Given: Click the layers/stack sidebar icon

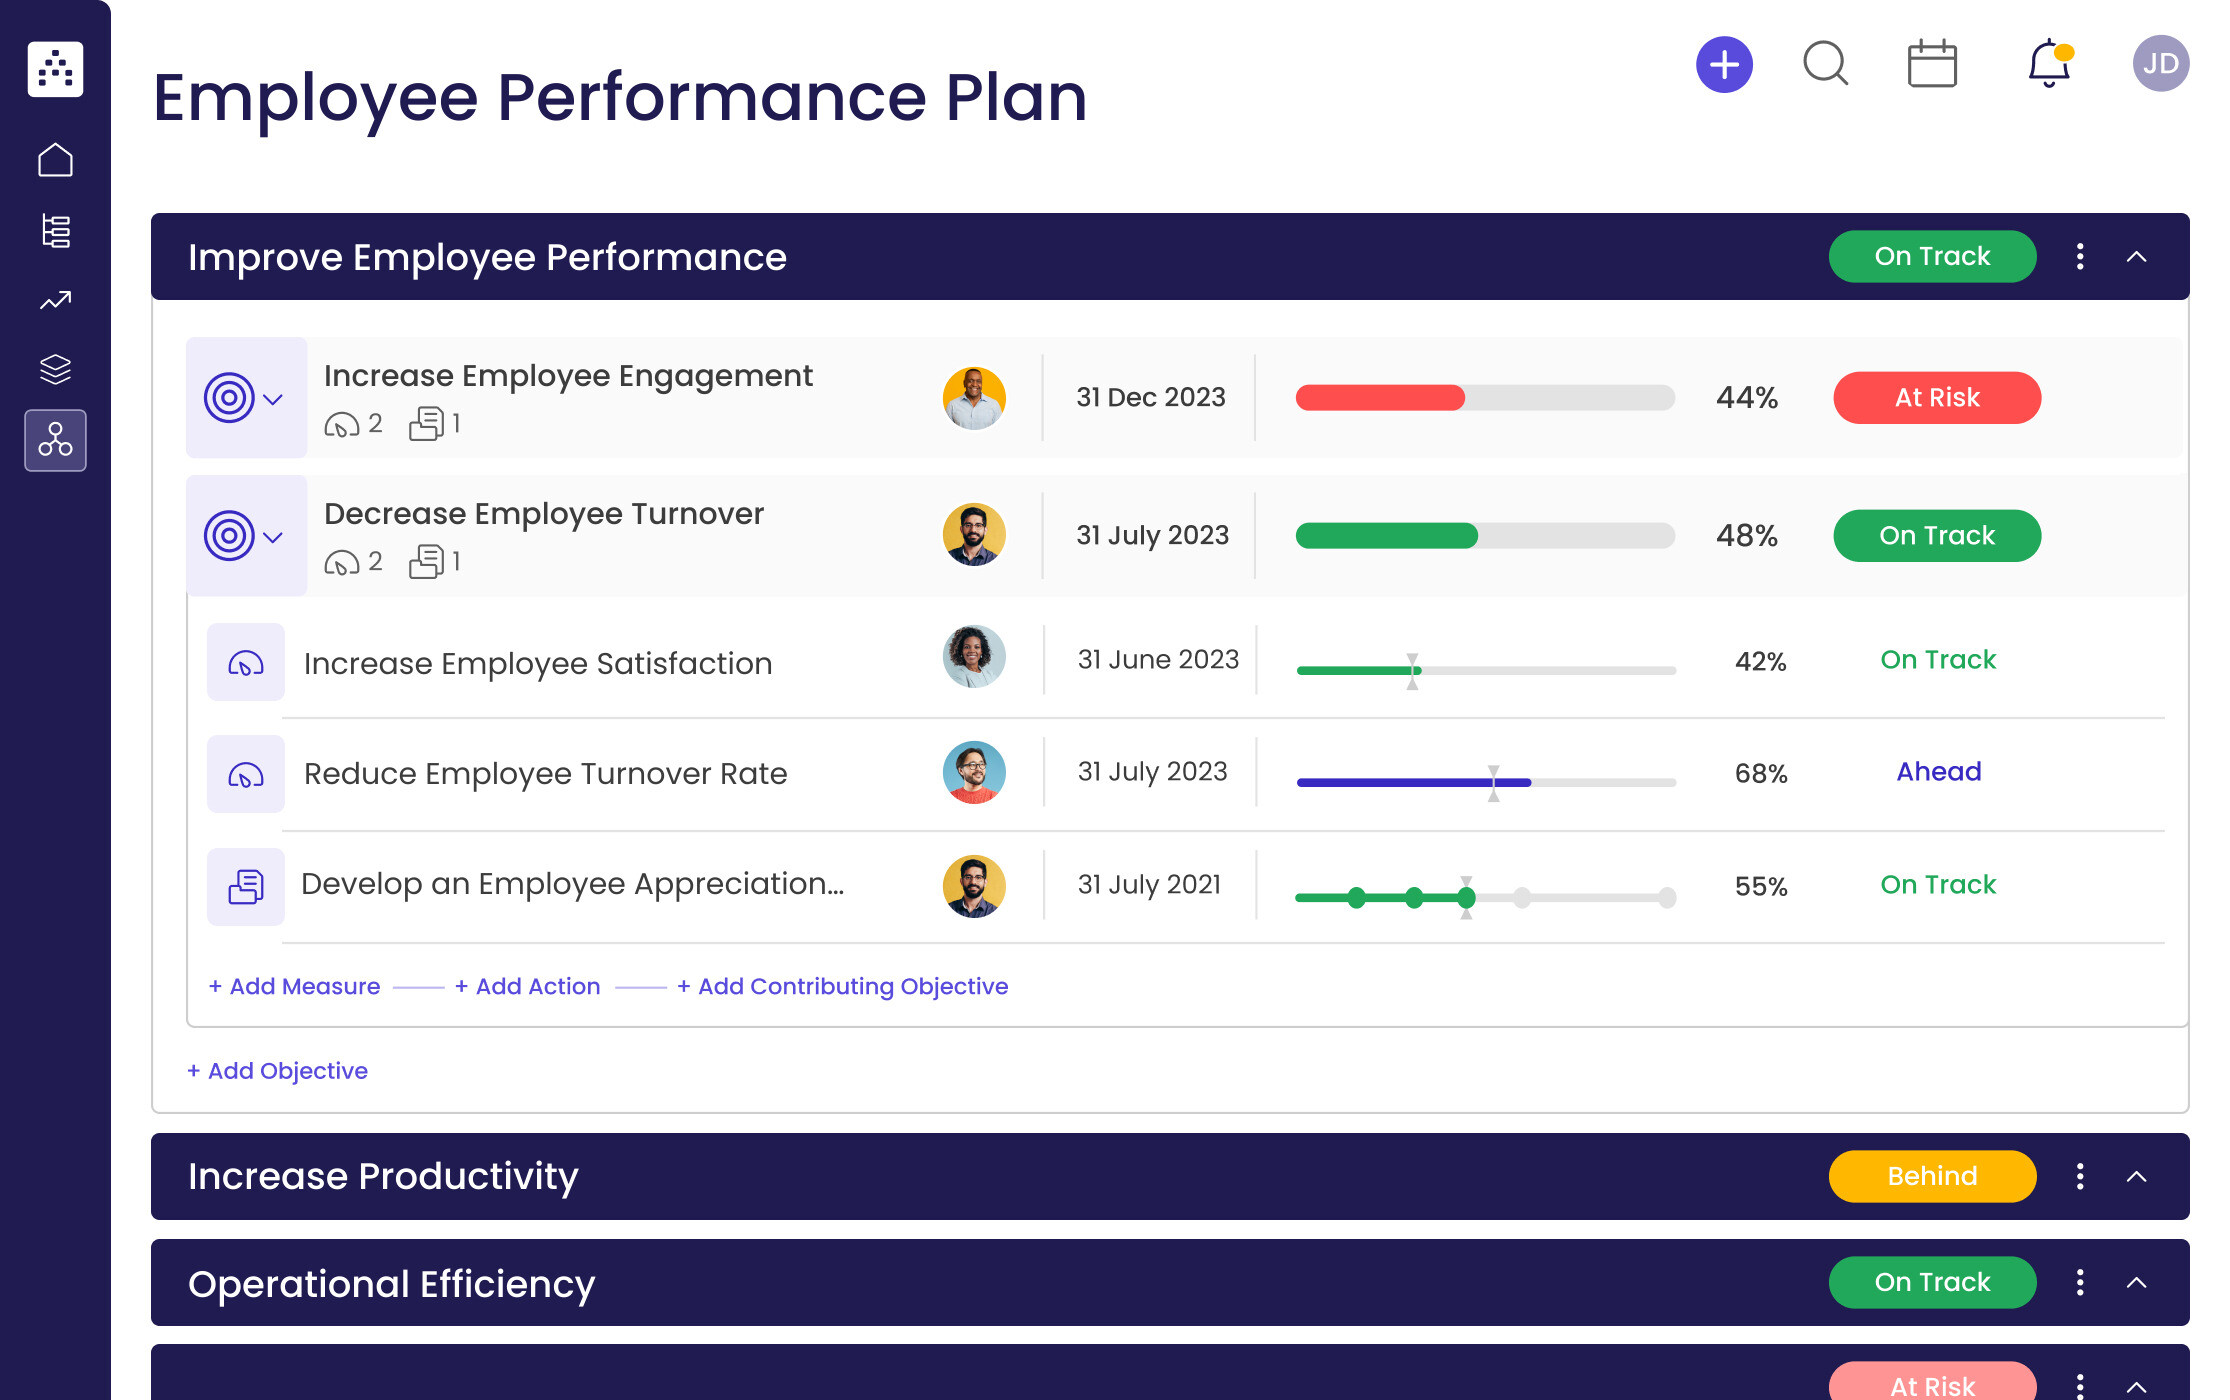Looking at the screenshot, I should (55, 368).
